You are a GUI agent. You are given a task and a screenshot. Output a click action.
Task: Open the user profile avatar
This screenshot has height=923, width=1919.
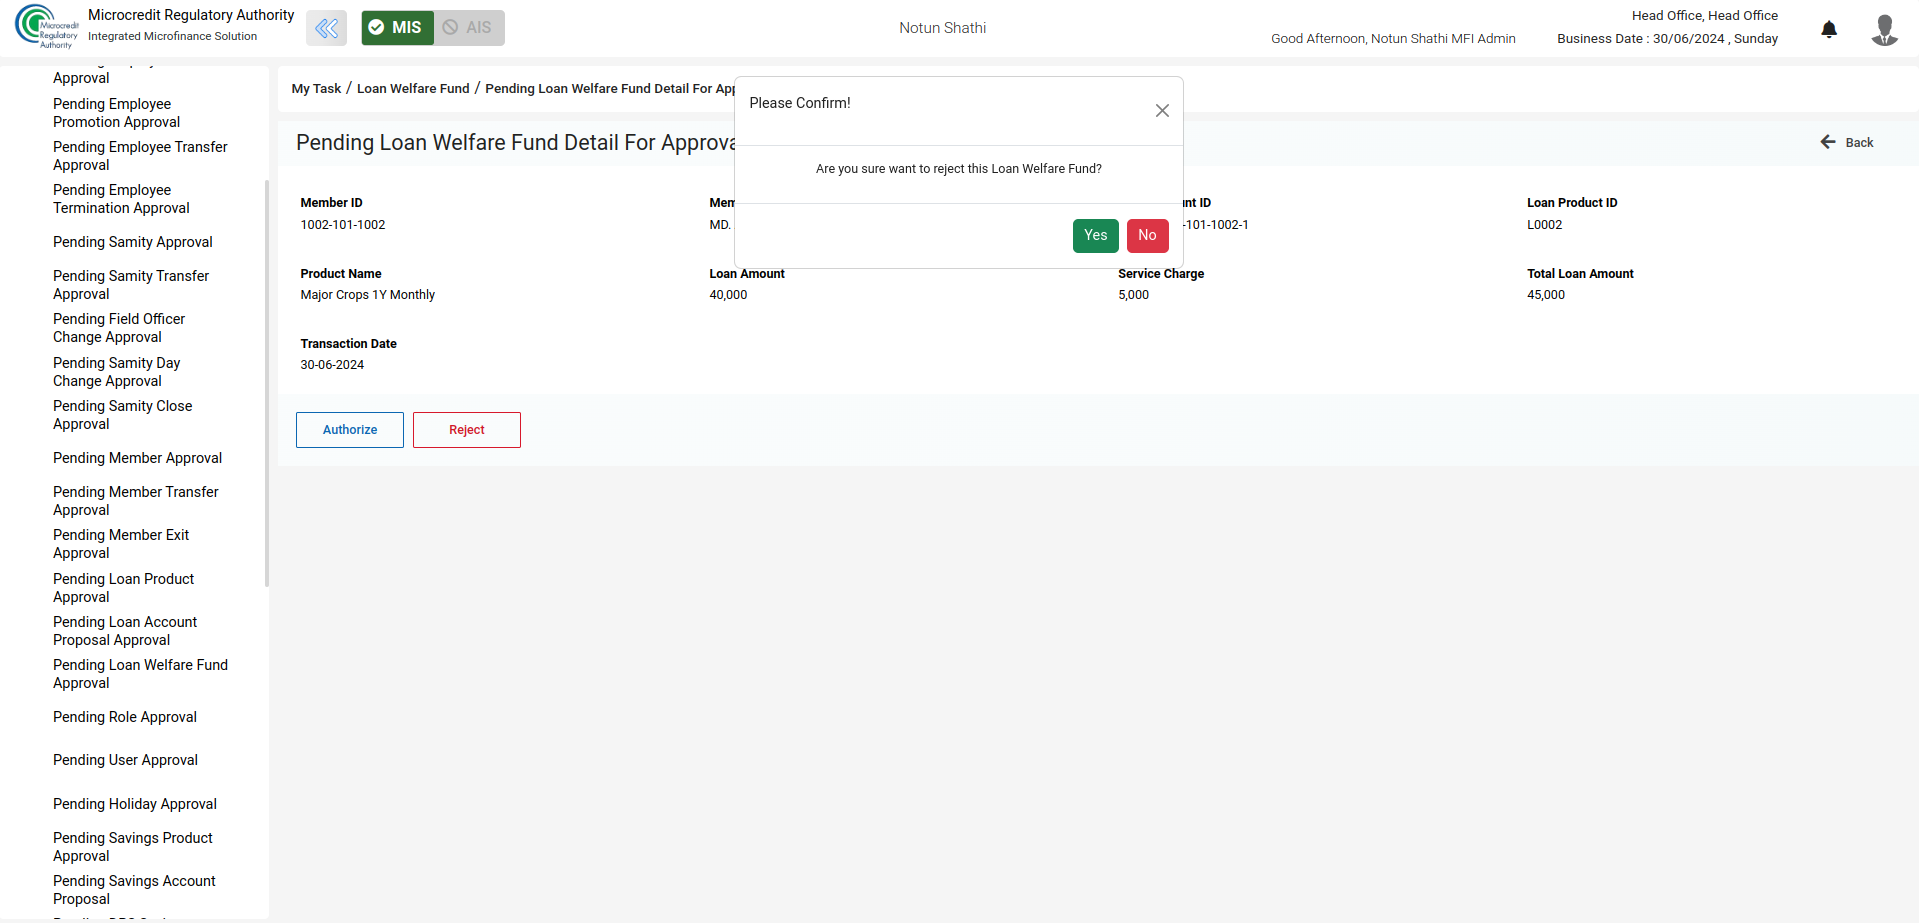[x=1884, y=29]
